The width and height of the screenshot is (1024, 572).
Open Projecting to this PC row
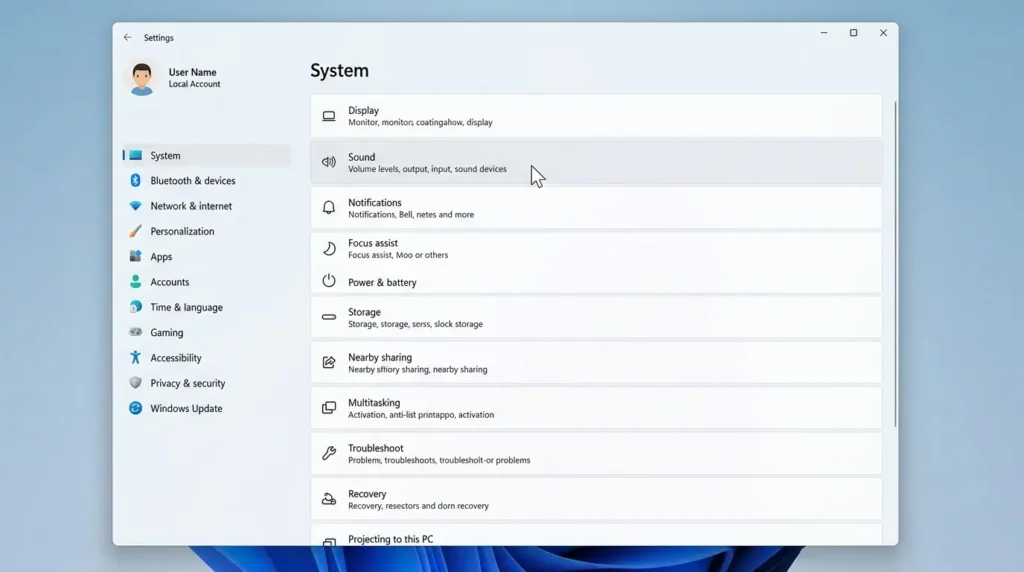(x=596, y=535)
